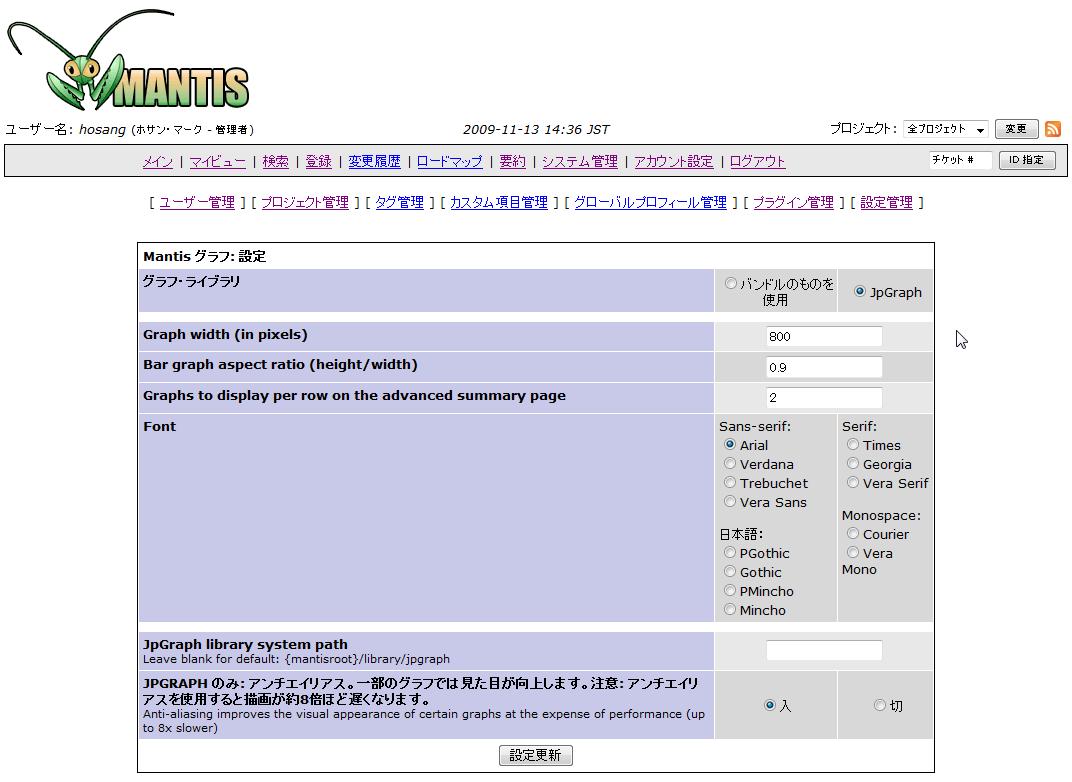Pick the PGothic Japanese font
Image resolution: width=1072 pixels, height=782 pixels.
click(730, 553)
